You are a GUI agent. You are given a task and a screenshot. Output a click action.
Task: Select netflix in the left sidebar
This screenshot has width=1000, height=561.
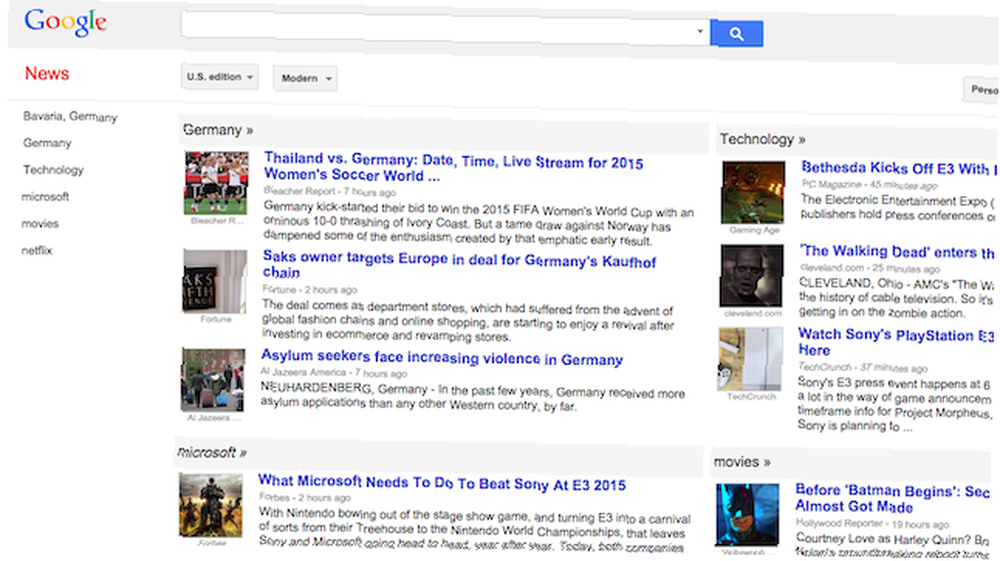click(x=37, y=251)
